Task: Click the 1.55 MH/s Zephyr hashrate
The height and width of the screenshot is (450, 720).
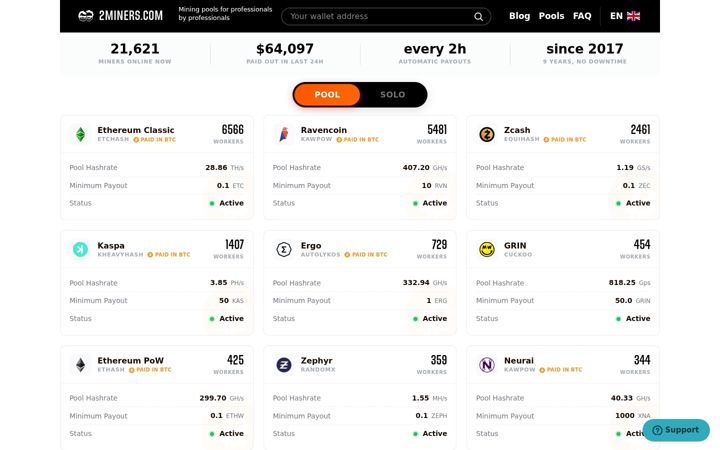Action: [429, 398]
